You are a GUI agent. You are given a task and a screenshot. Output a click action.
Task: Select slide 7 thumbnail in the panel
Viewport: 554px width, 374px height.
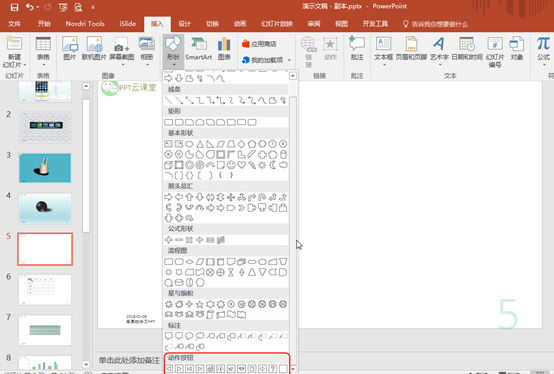pyautogui.click(x=45, y=330)
